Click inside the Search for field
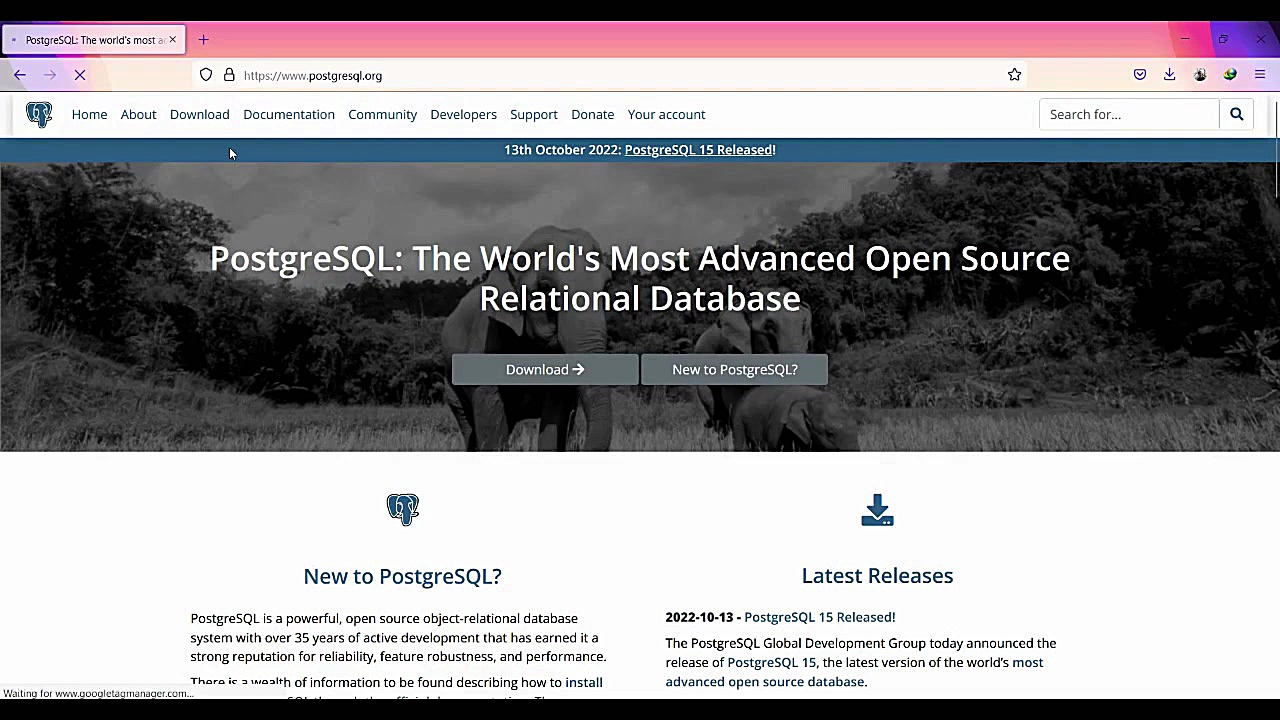The height and width of the screenshot is (720, 1280). coord(1128,114)
